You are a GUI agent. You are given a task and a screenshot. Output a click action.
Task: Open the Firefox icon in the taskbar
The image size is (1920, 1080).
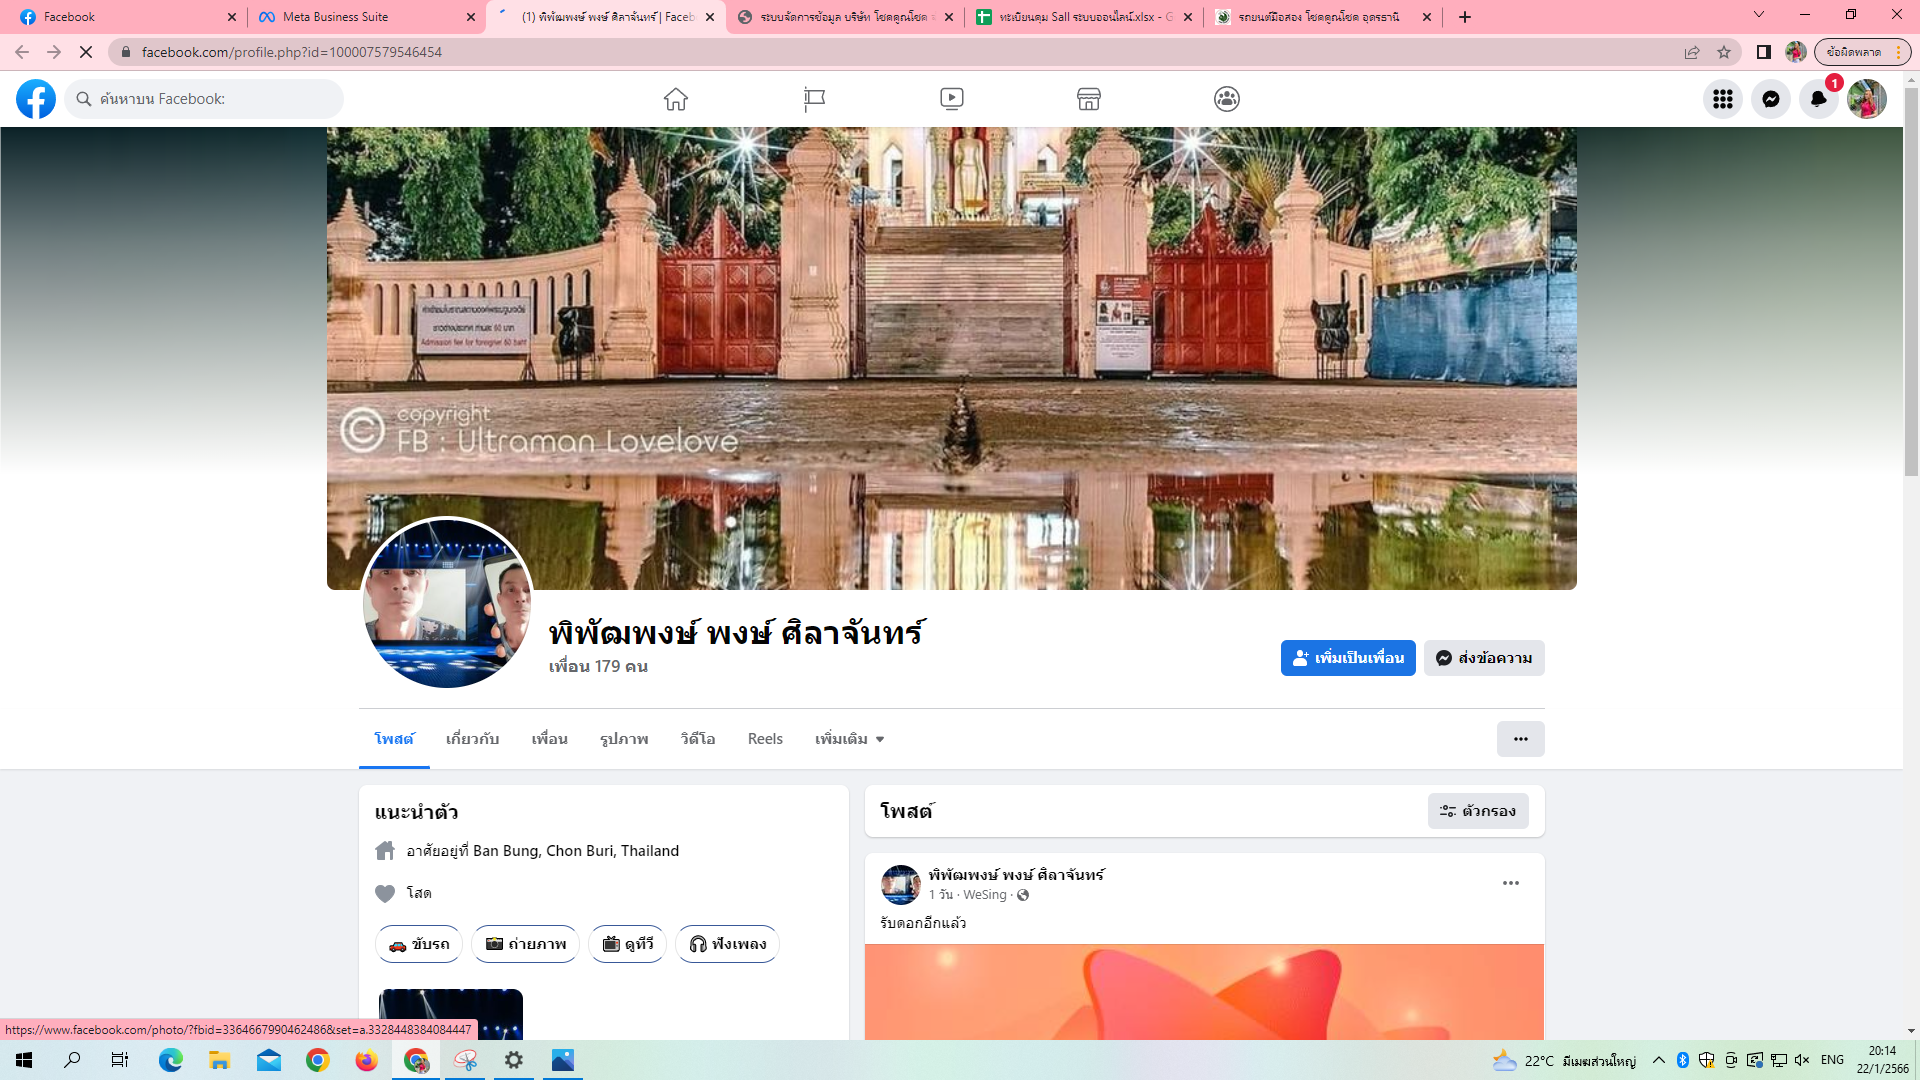[x=366, y=1060]
